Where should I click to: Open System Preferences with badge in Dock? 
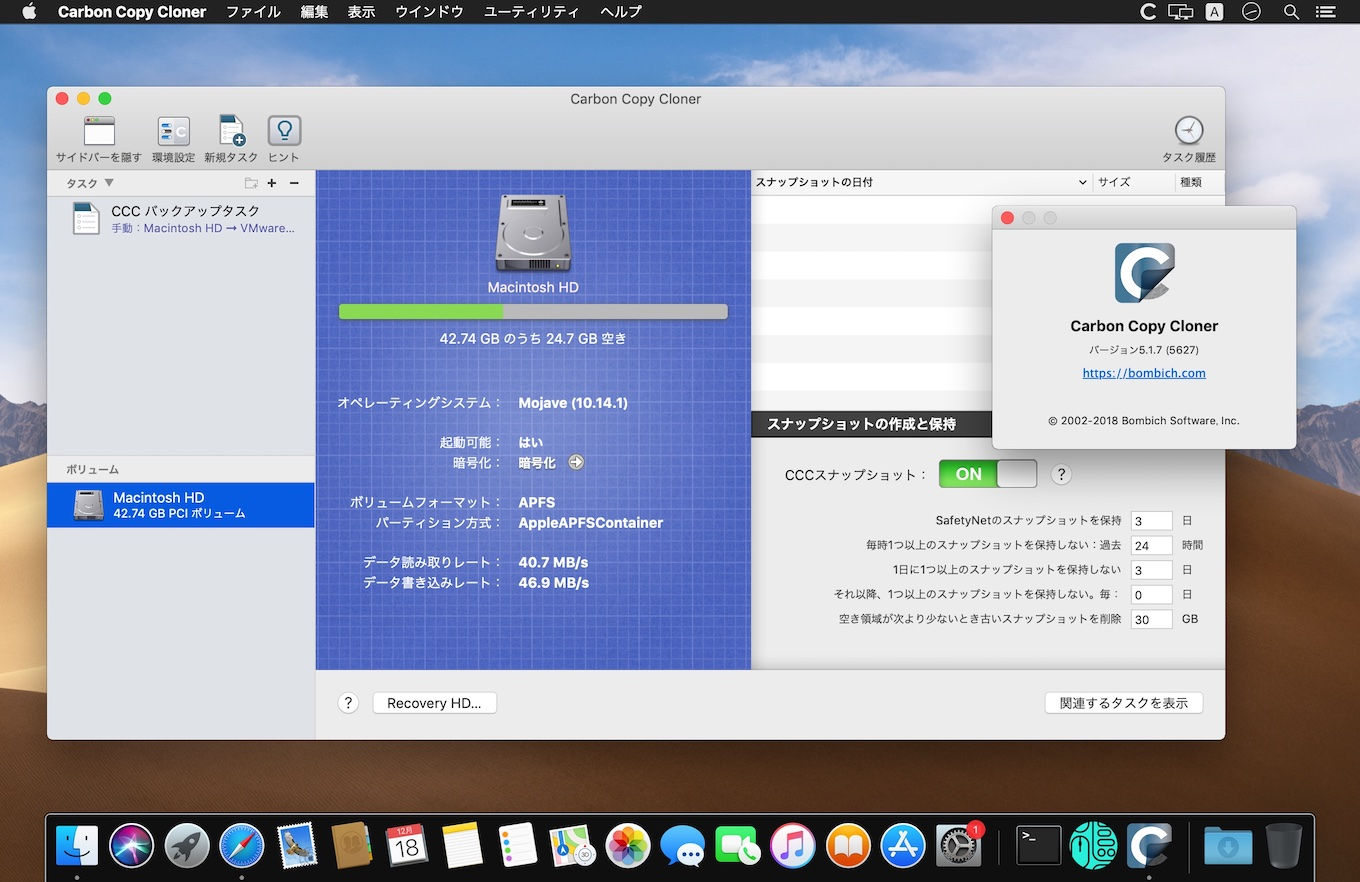click(x=958, y=845)
